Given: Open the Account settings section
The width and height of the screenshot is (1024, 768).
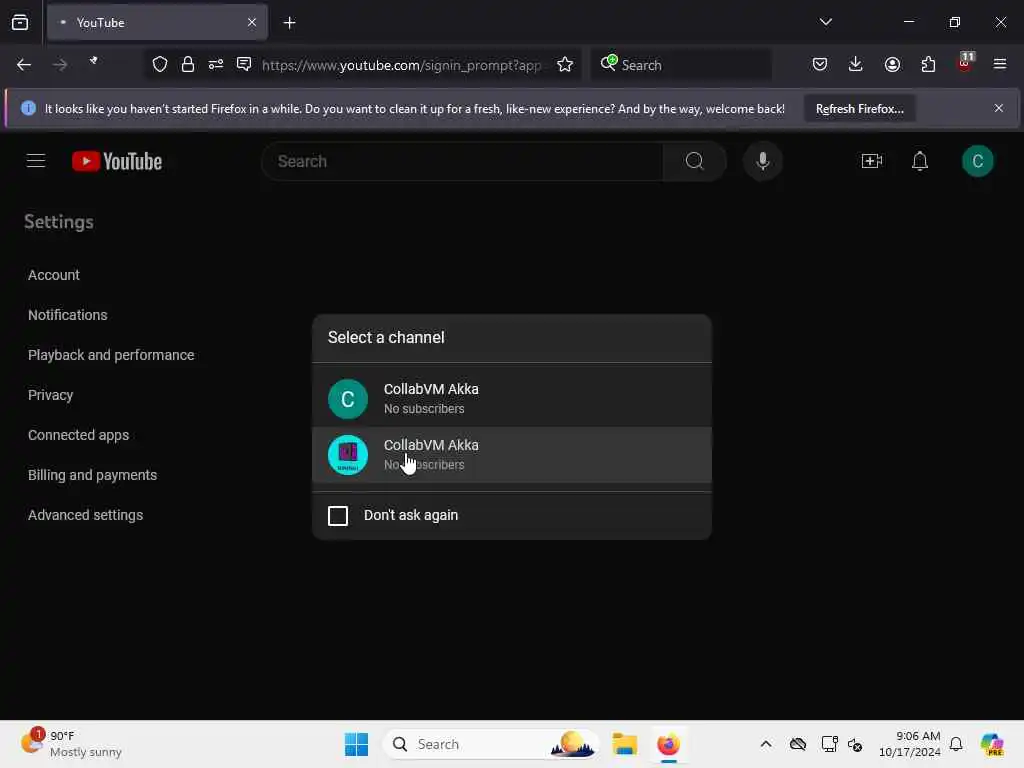Looking at the screenshot, I should click(54, 275).
